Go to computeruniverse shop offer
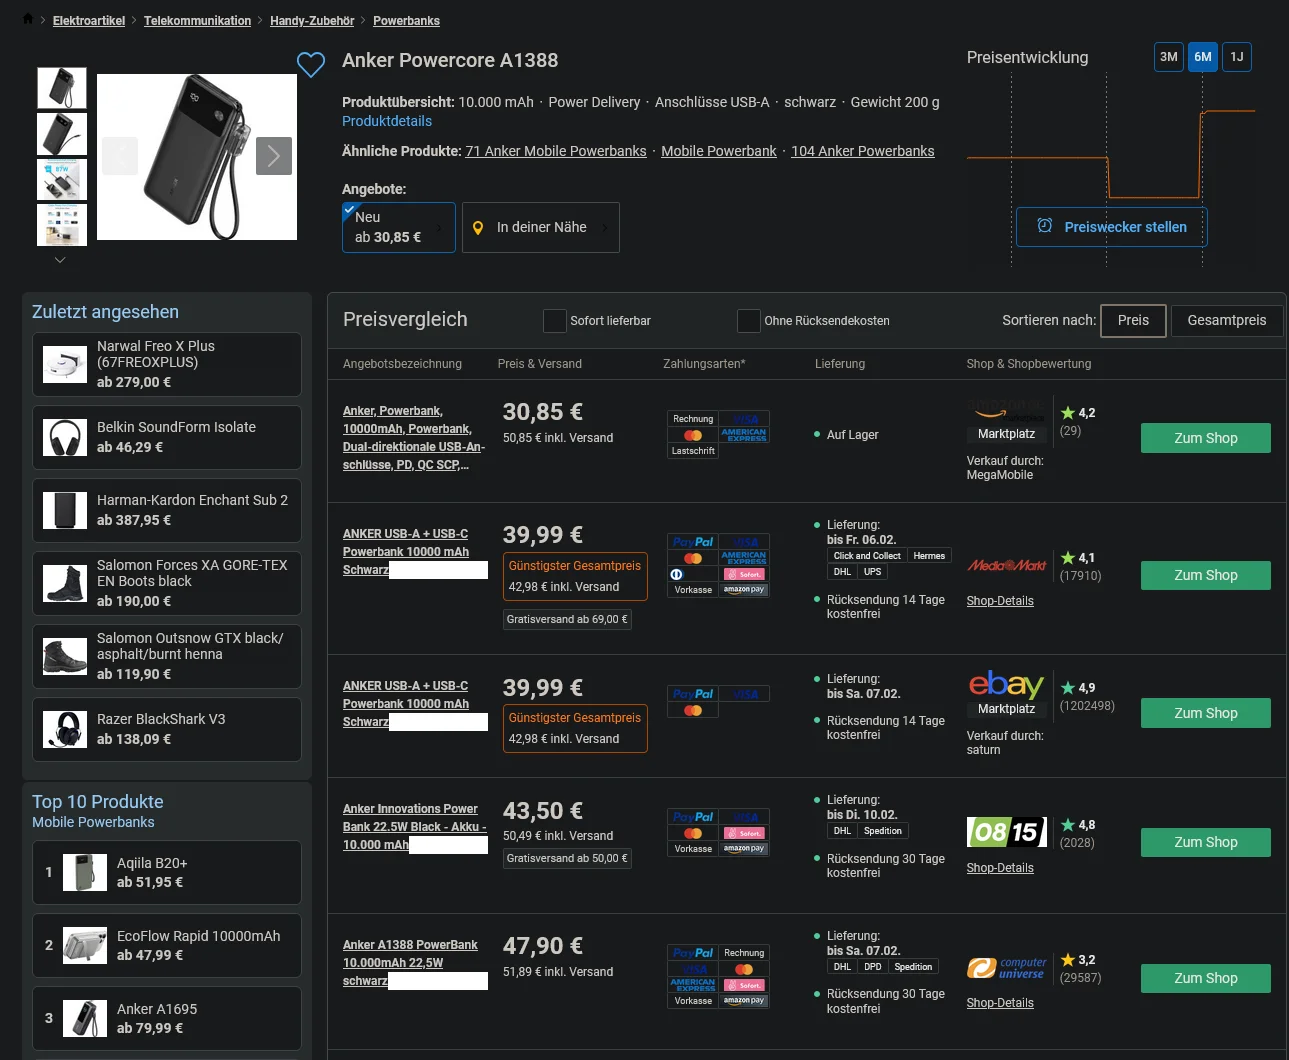 click(1206, 978)
